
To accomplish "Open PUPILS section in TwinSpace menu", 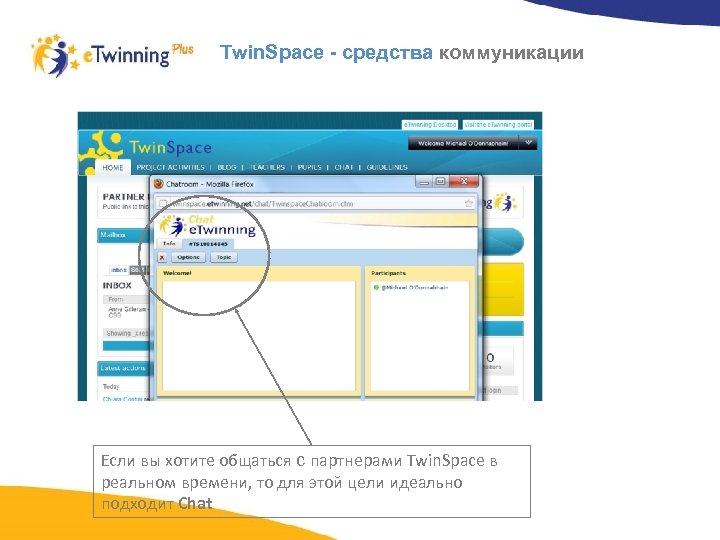I will pos(309,167).
